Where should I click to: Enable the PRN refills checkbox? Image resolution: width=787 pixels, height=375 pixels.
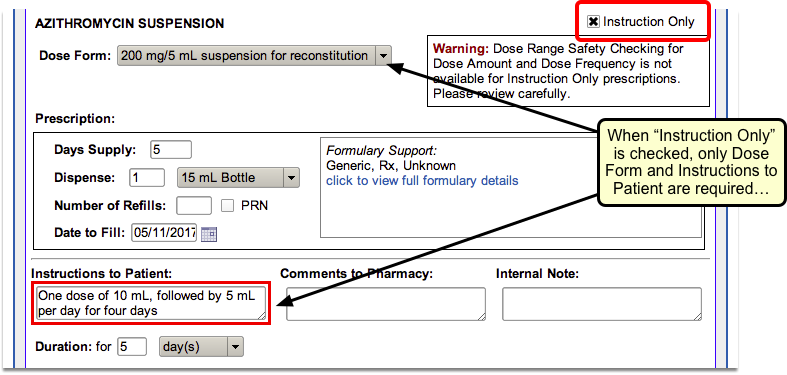[x=227, y=206]
